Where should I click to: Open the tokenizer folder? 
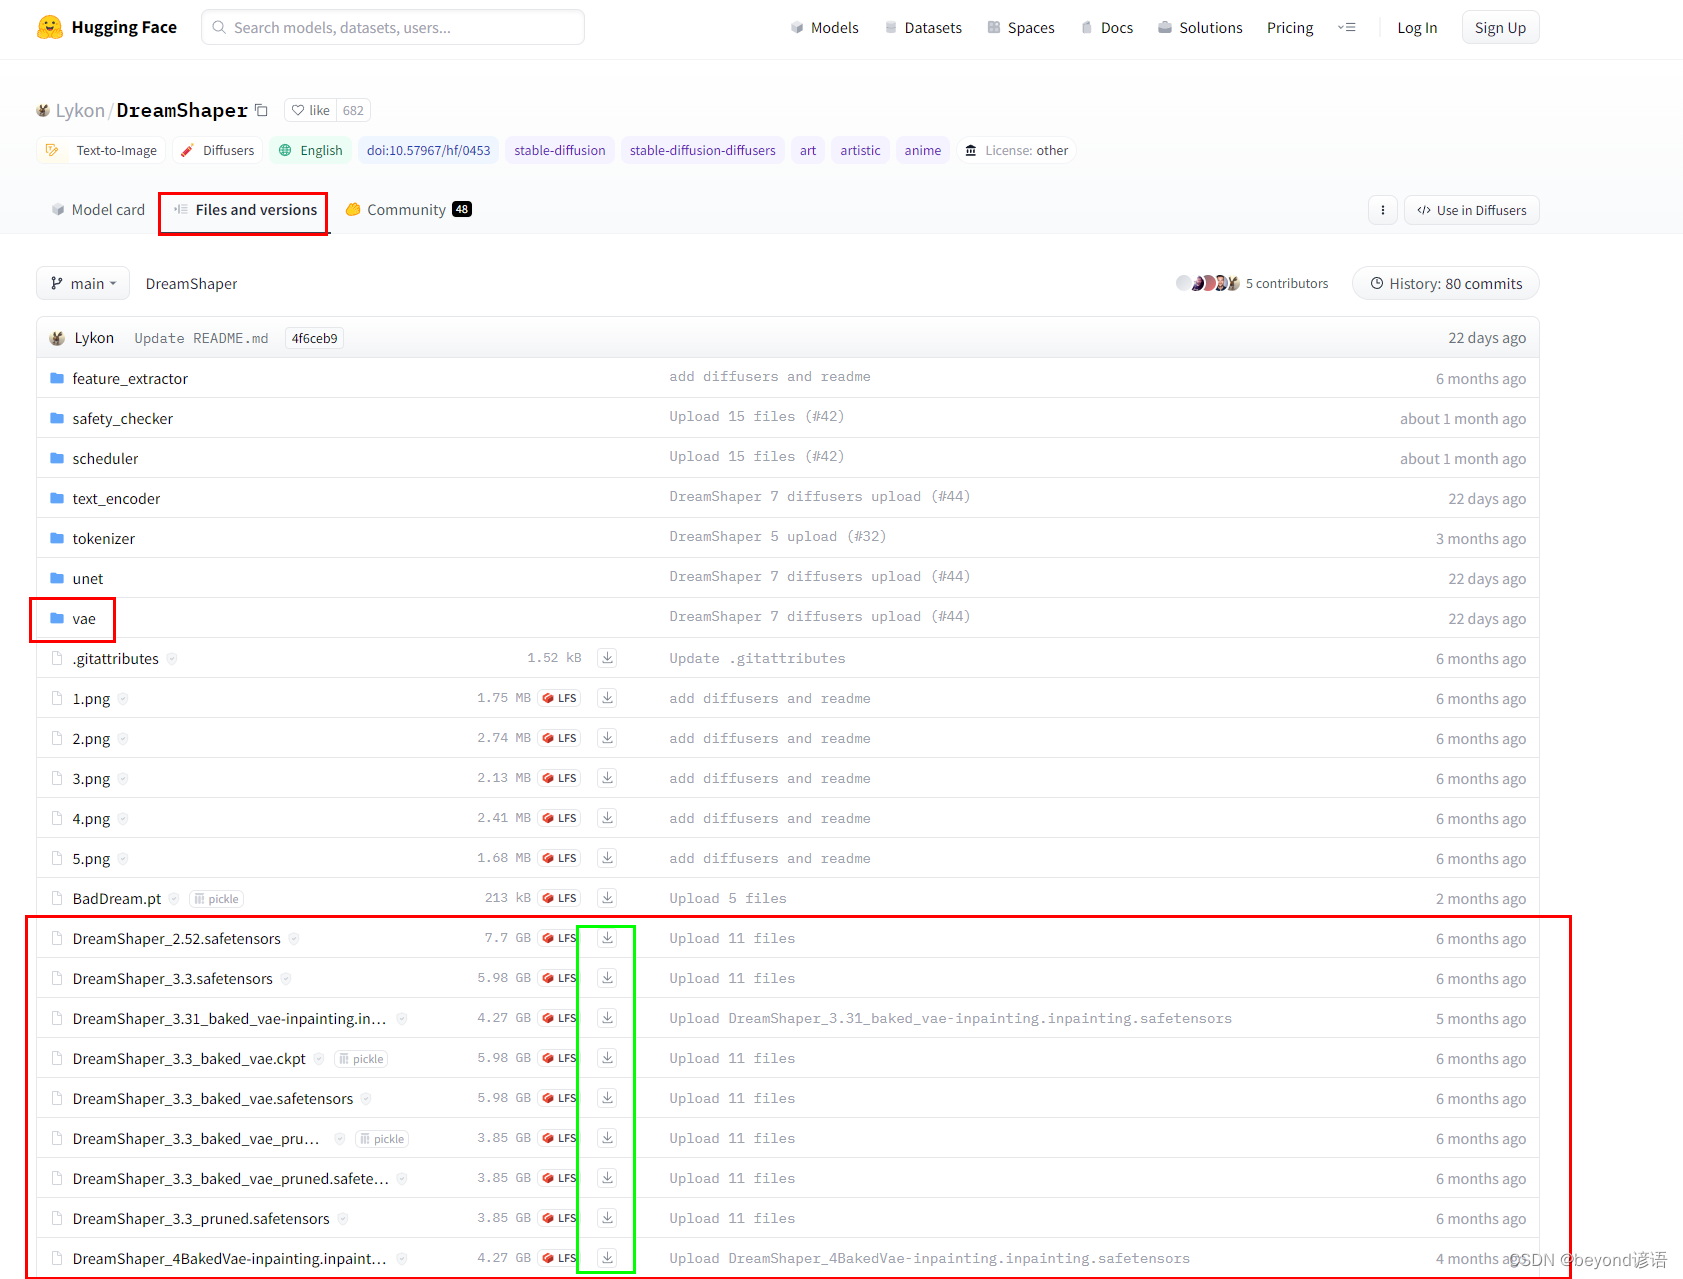(x=103, y=538)
